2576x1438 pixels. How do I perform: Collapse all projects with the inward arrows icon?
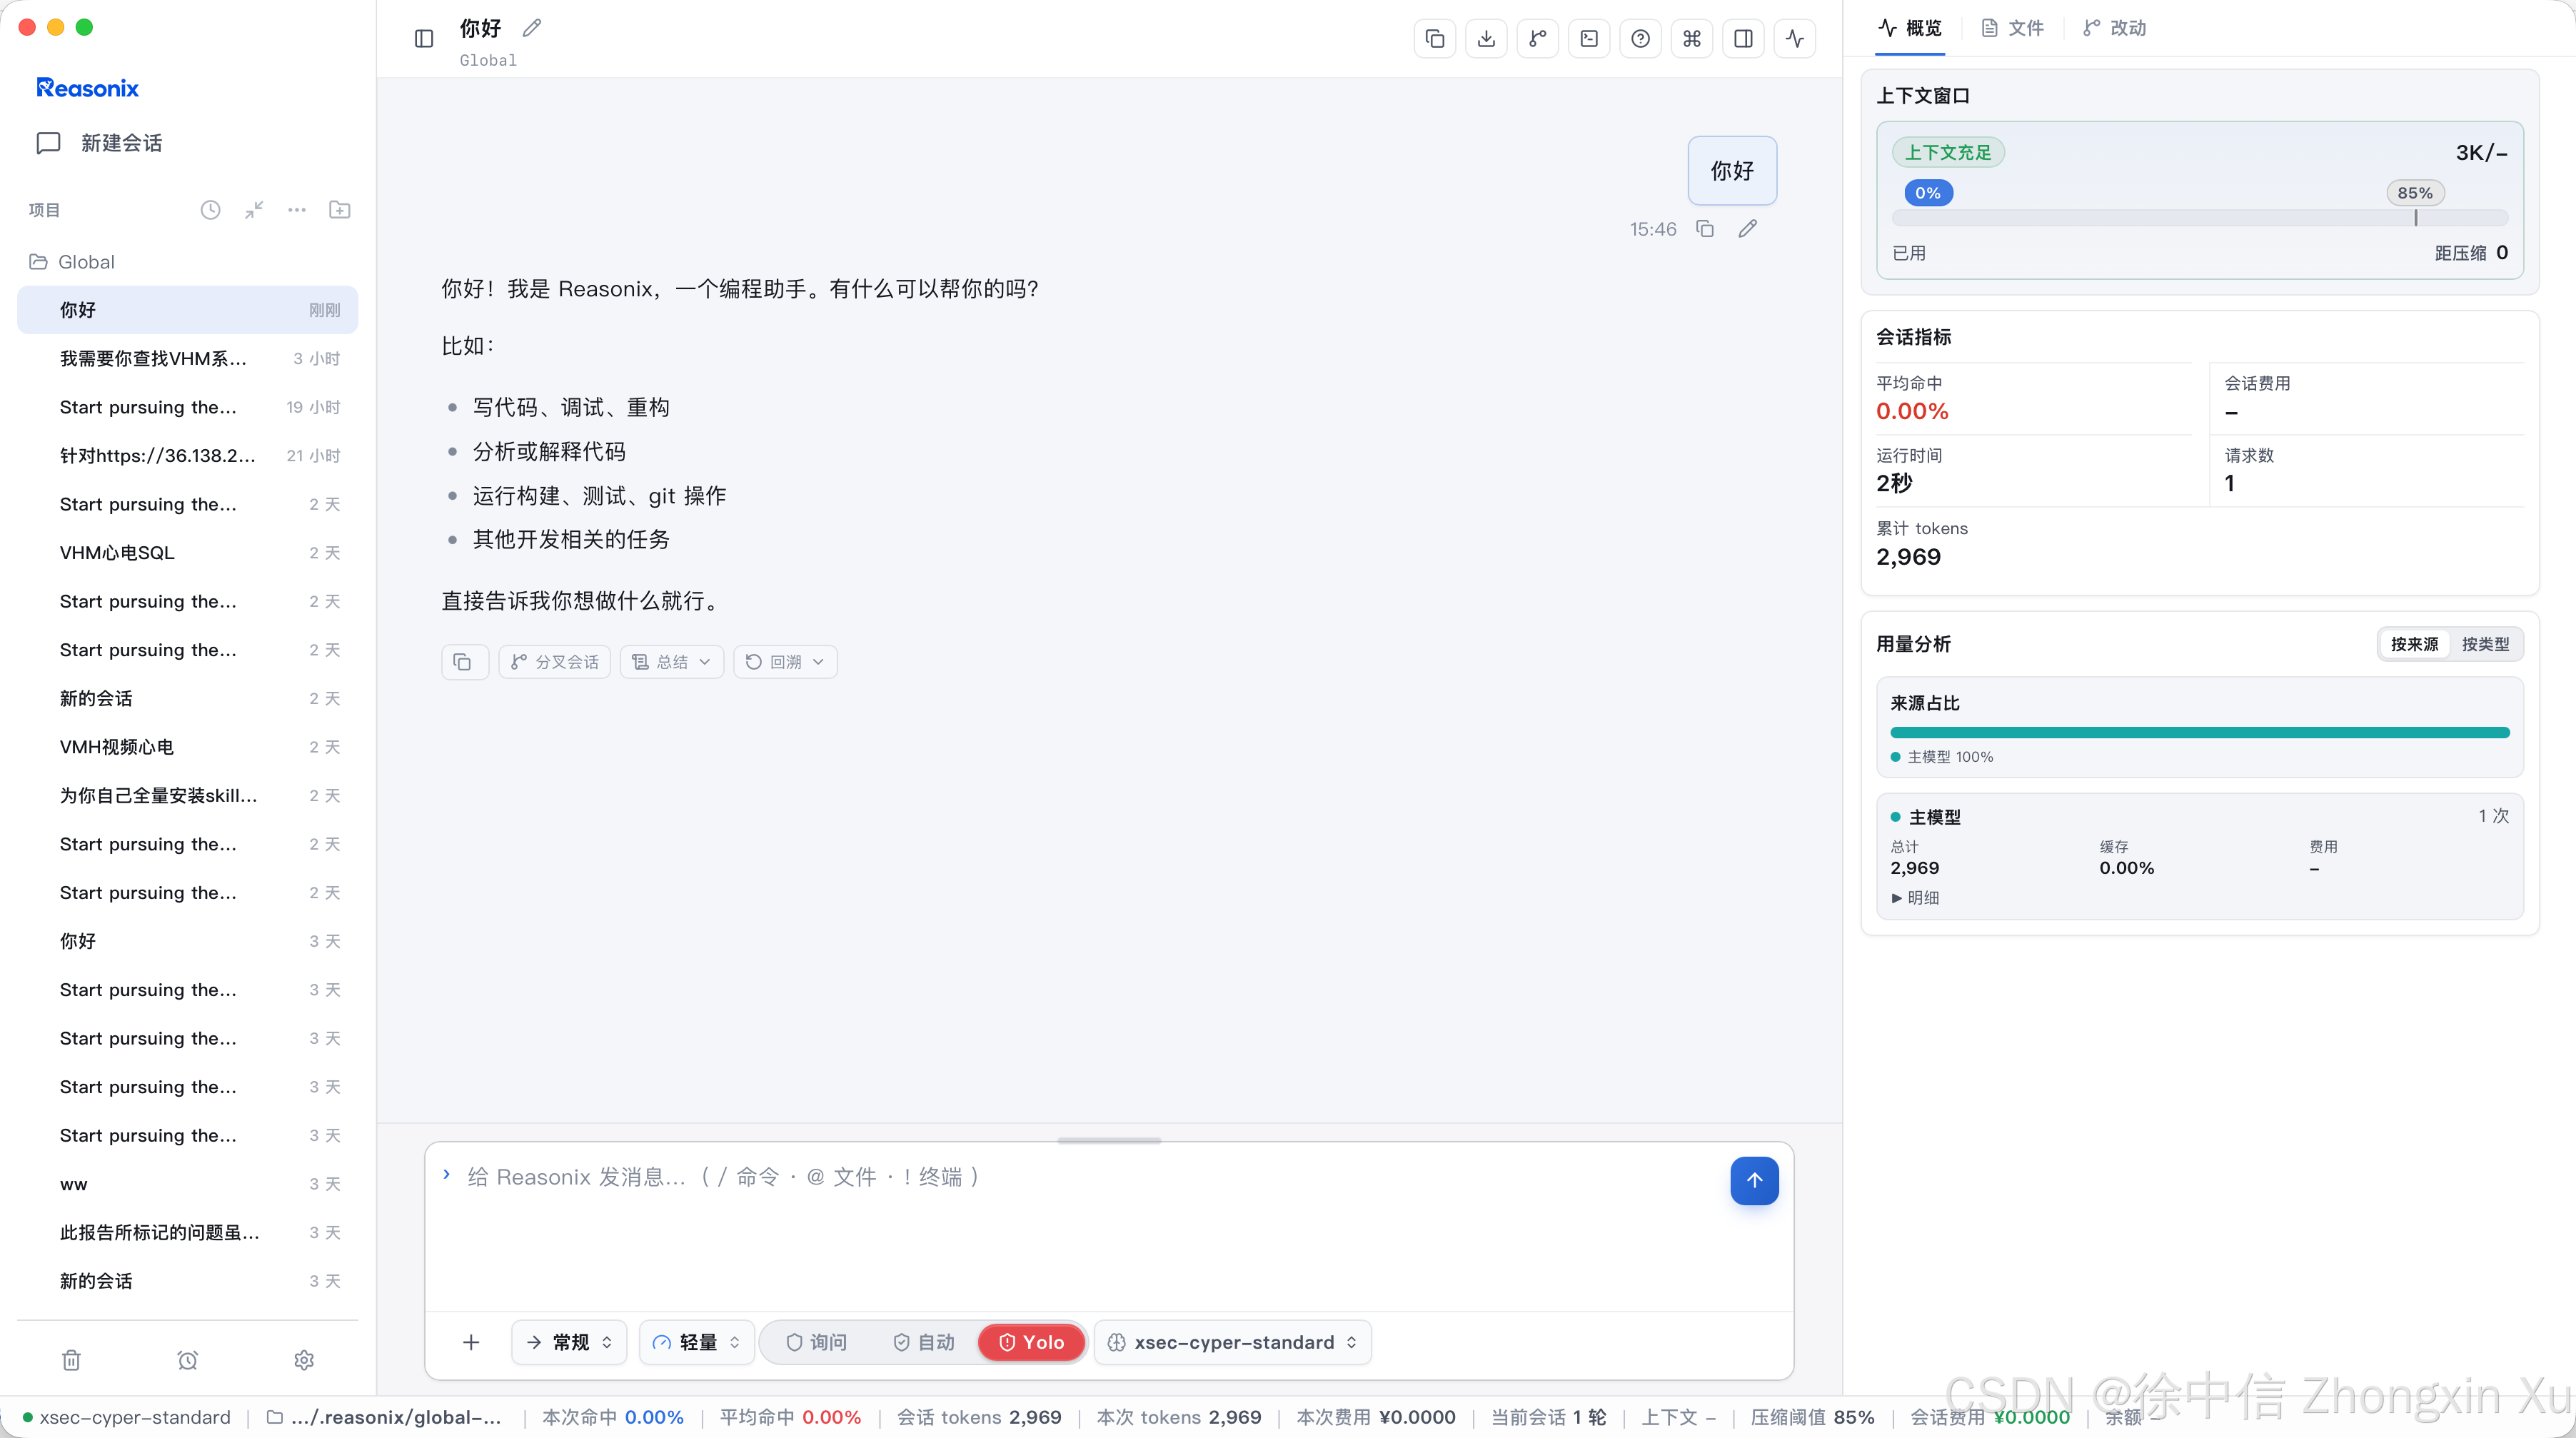point(254,210)
